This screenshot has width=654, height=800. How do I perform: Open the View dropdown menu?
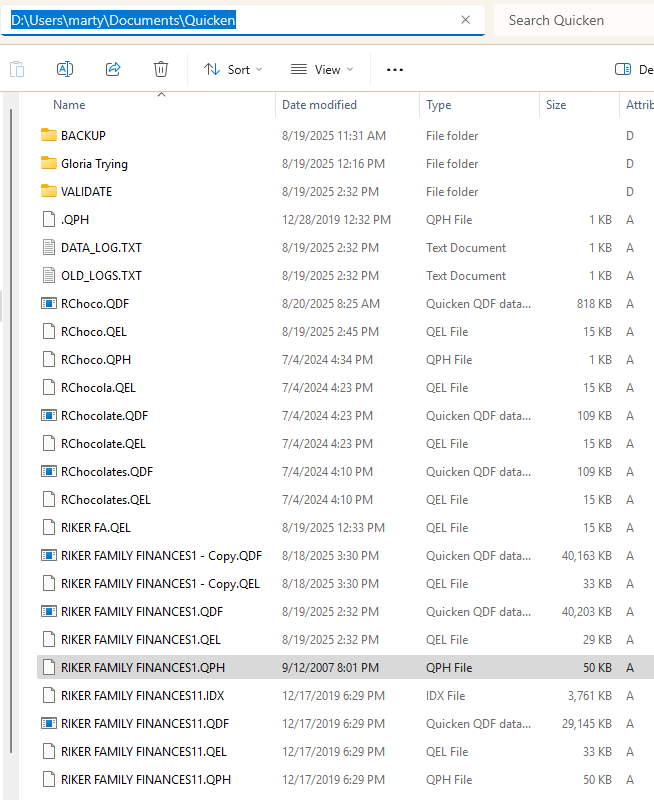click(322, 69)
